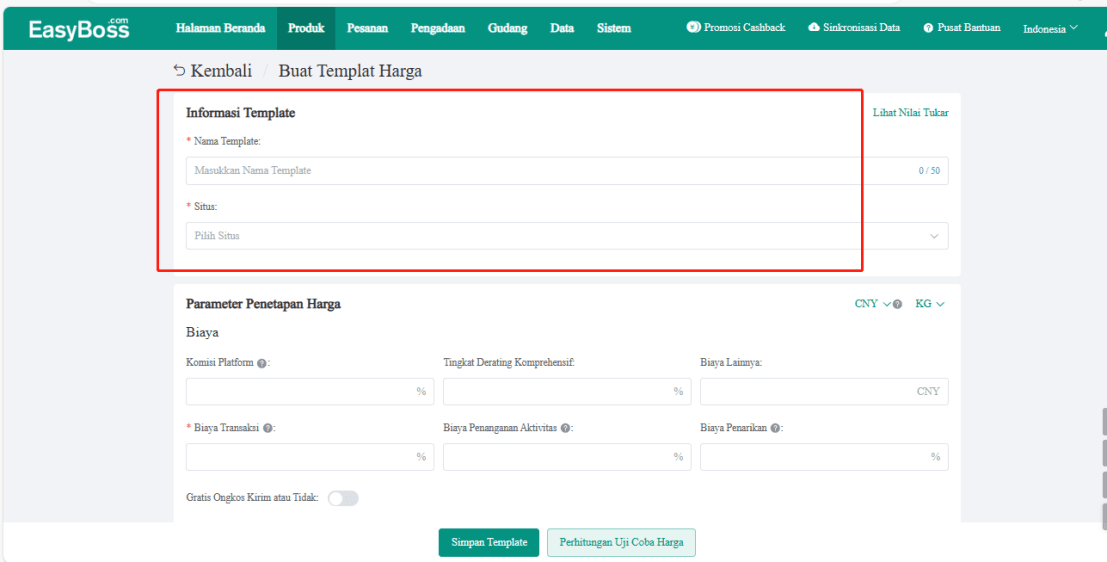Image resolution: width=1107 pixels, height=562 pixels.
Task: Focus the Nama Template input field
Action: pos(567,171)
